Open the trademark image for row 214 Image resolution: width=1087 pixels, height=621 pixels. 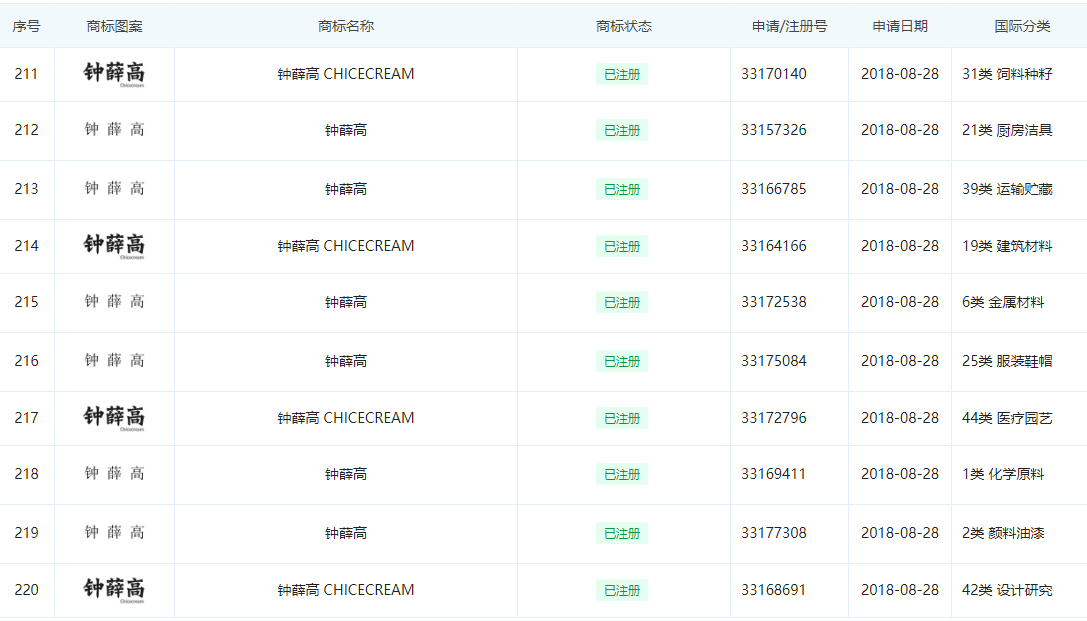point(114,246)
